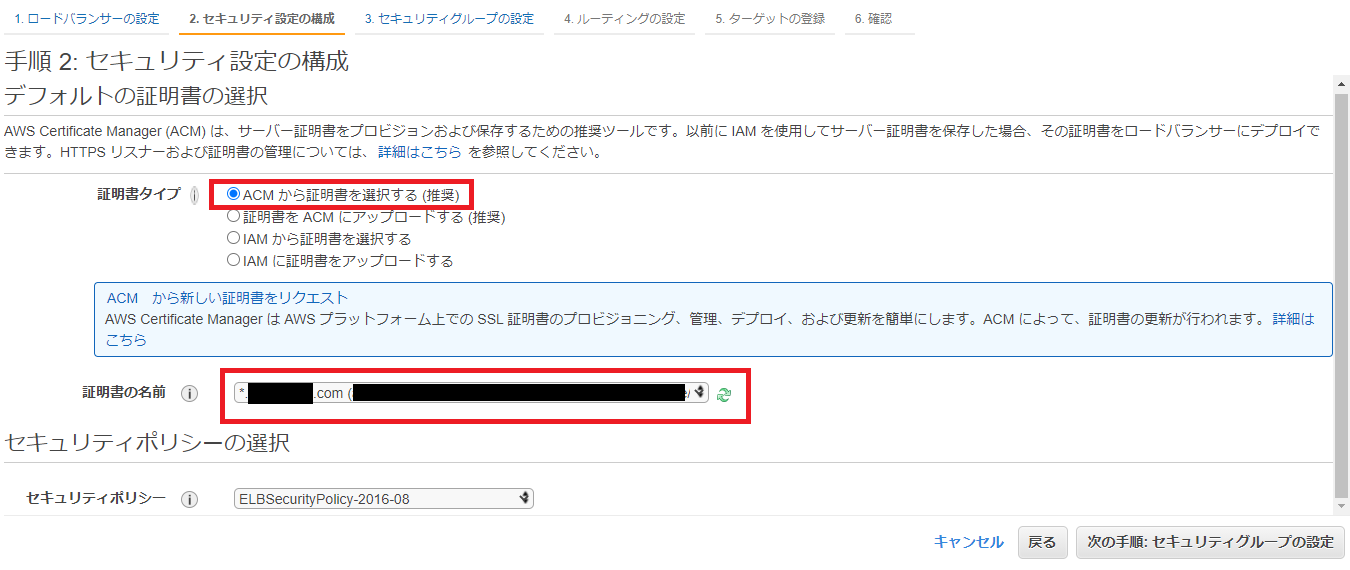Open 詳細はこちら link in HTTPS listener description
The height and width of the screenshot is (570, 1350).
click(x=419, y=153)
